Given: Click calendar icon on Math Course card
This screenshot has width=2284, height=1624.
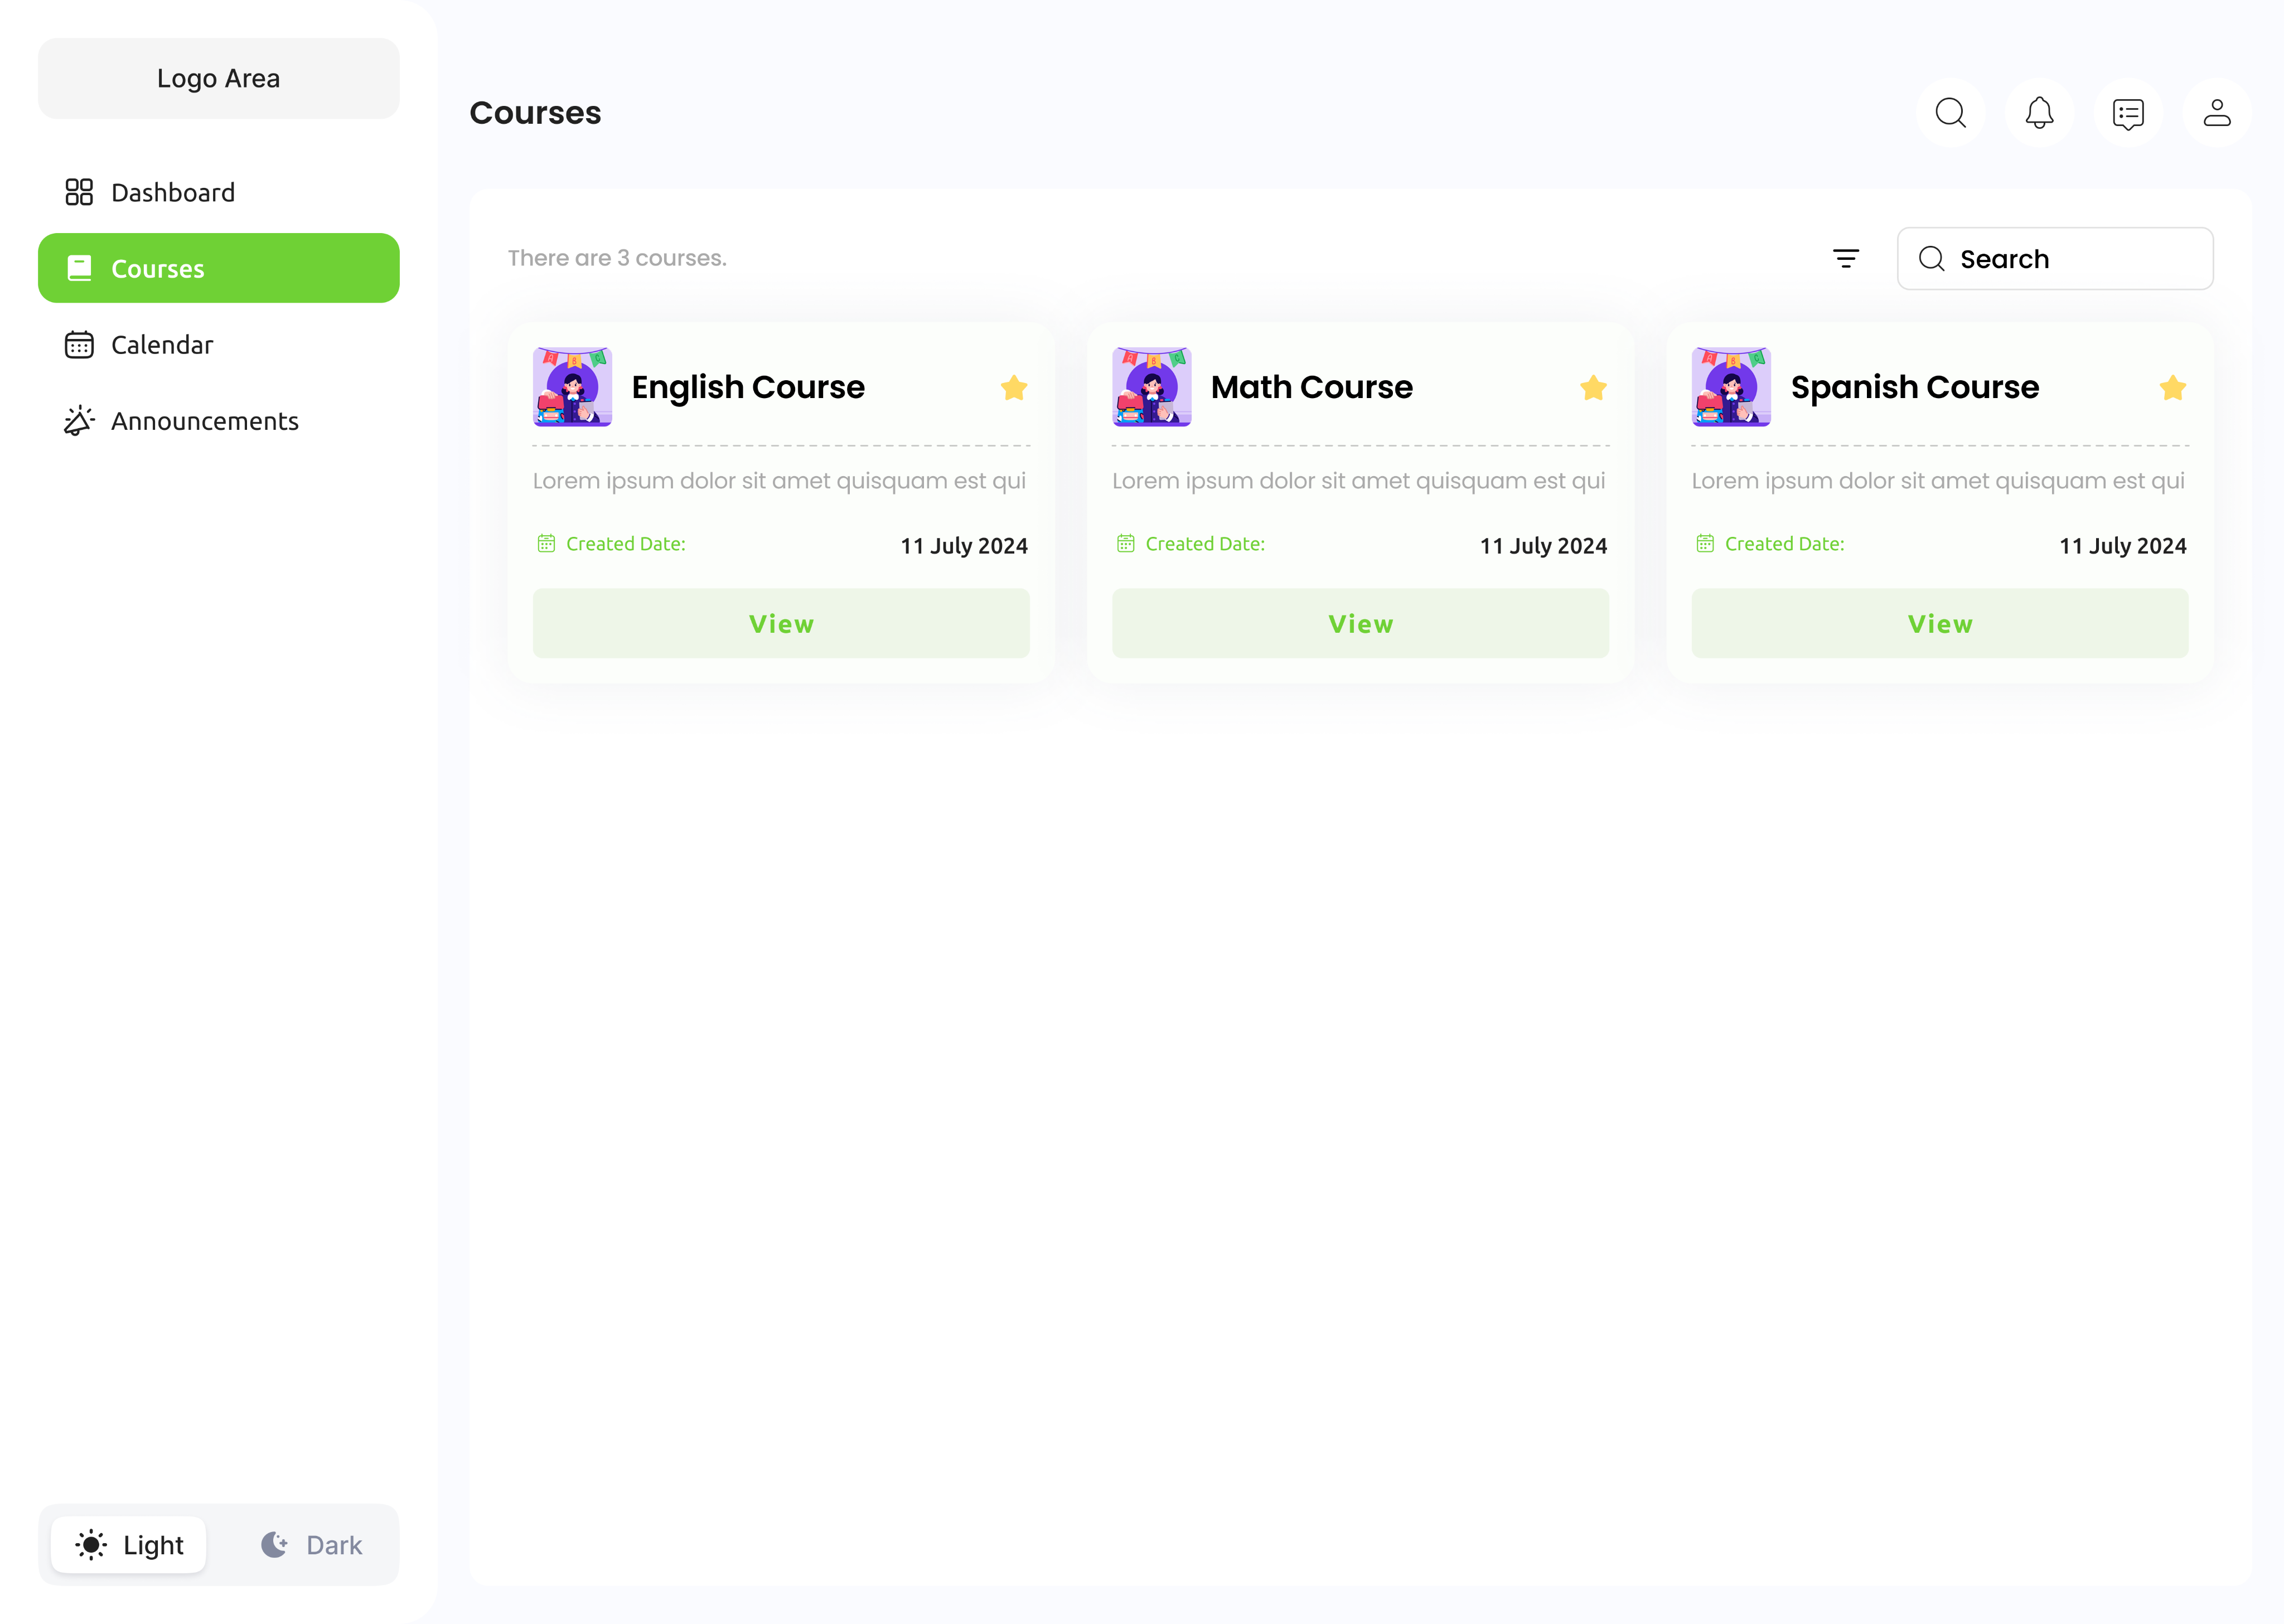Looking at the screenshot, I should click(x=1125, y=544).
